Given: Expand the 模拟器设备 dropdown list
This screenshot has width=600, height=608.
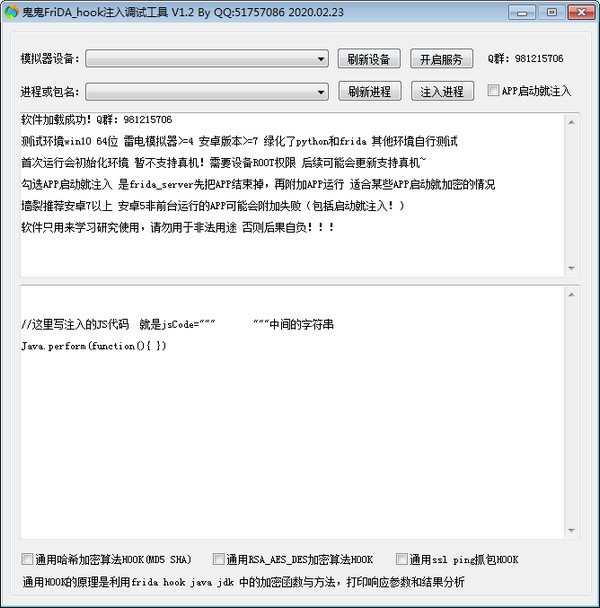Looking at the screenshot, I should (320, 59).
